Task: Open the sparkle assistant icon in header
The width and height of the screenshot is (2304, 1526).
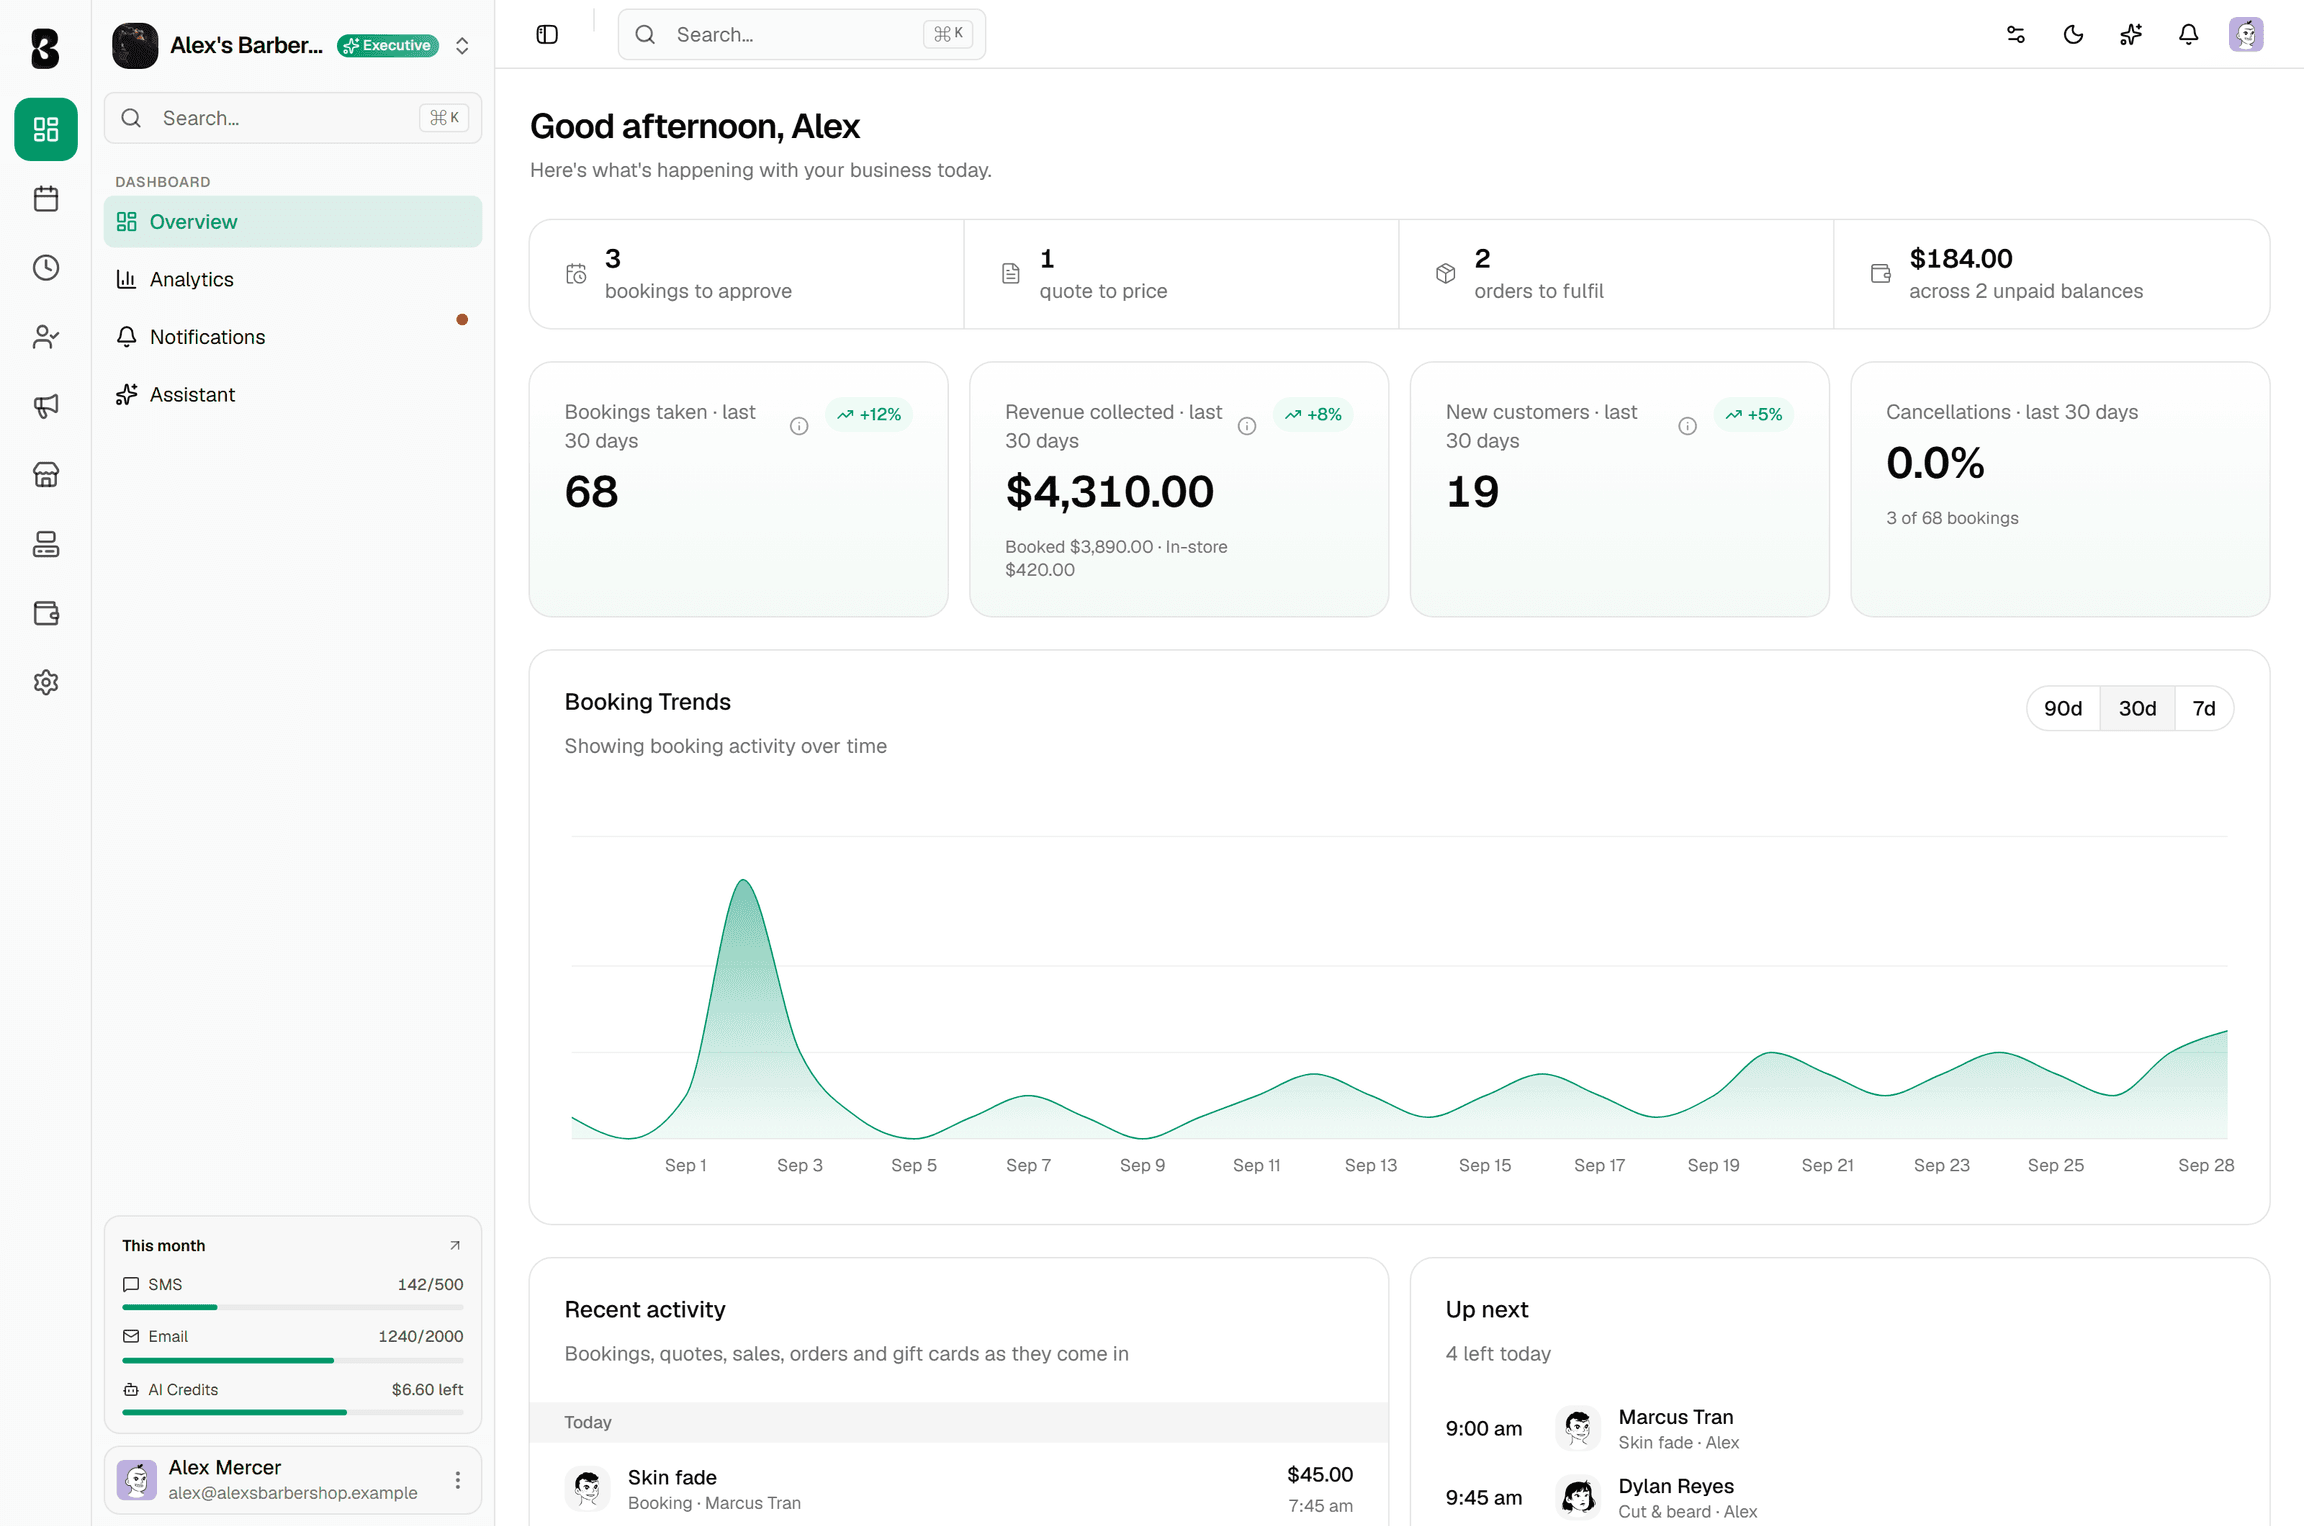Action: pos(2131,35)
